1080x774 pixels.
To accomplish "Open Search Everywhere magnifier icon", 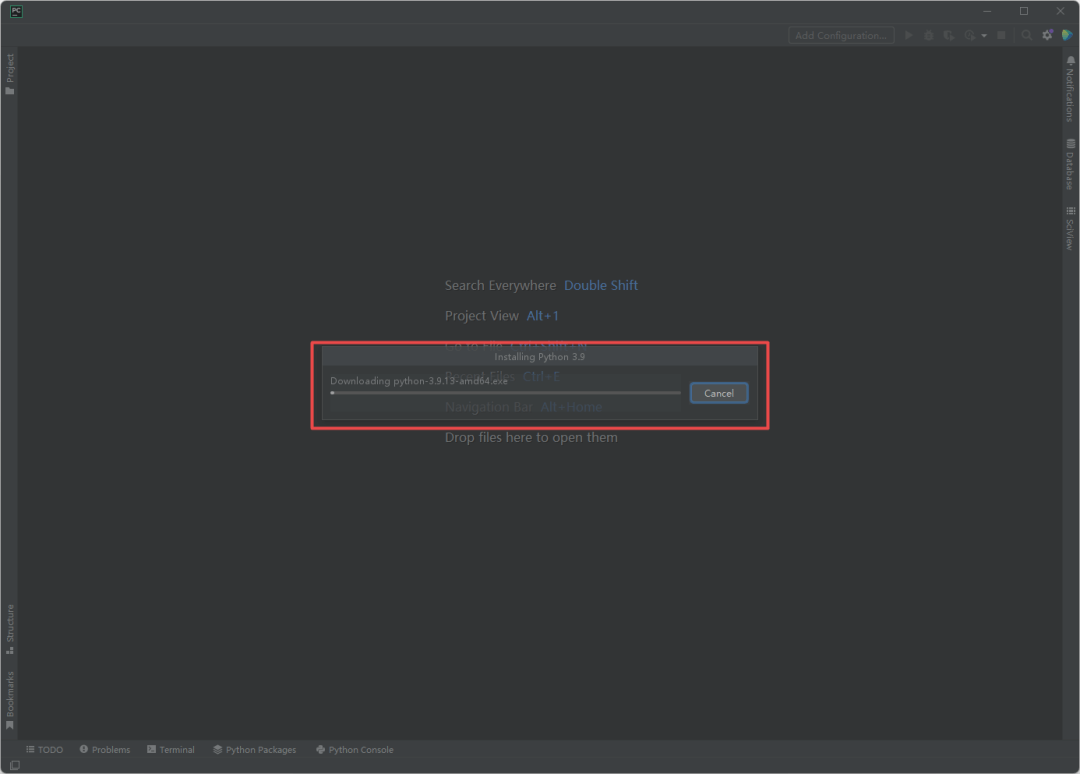I will (x=1026, y=35).
